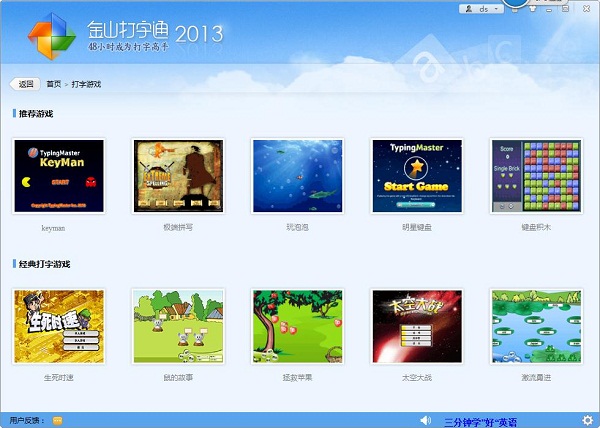Launch the 鼠的故事 game thumbnail
This screenshot has height=428, width=600.
pos(178,326)
